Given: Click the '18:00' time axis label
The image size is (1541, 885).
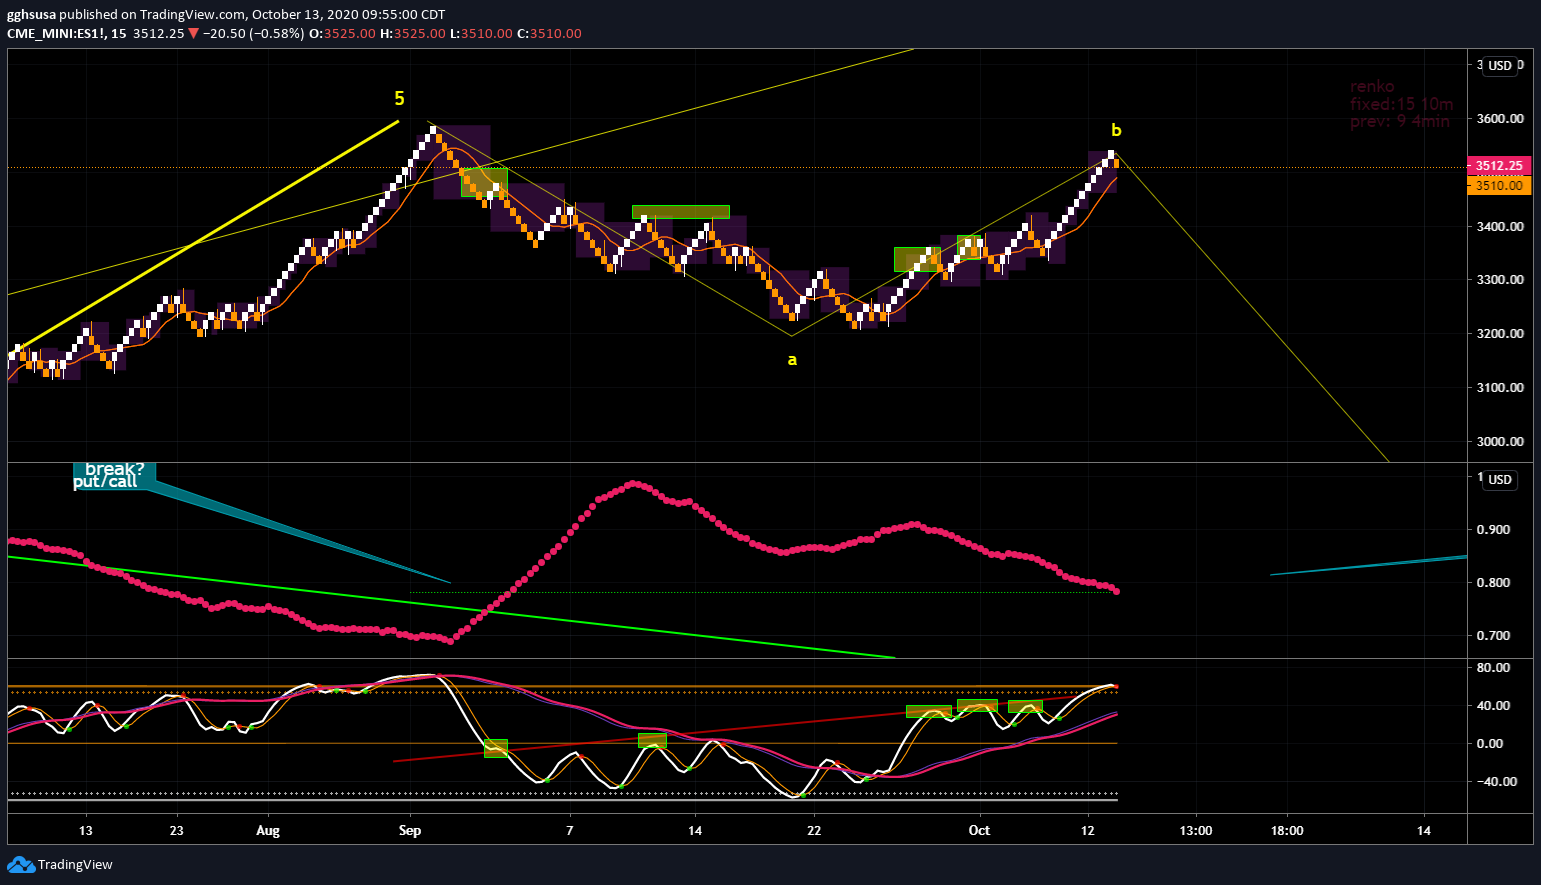Looking at the screenshot, I should (1287, 831).
